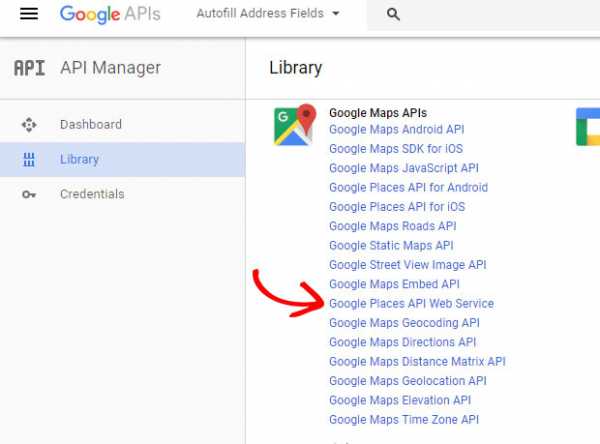600x444 pixels.
Task: Open Google Maps Distance Matrix API link
Action: point(417,362)
